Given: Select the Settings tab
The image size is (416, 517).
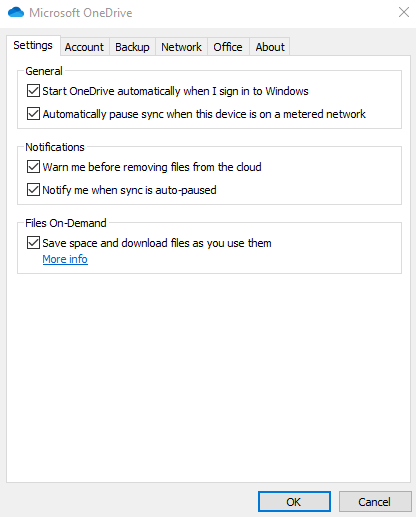Looking at the screenshot, I should pos(33,45).
